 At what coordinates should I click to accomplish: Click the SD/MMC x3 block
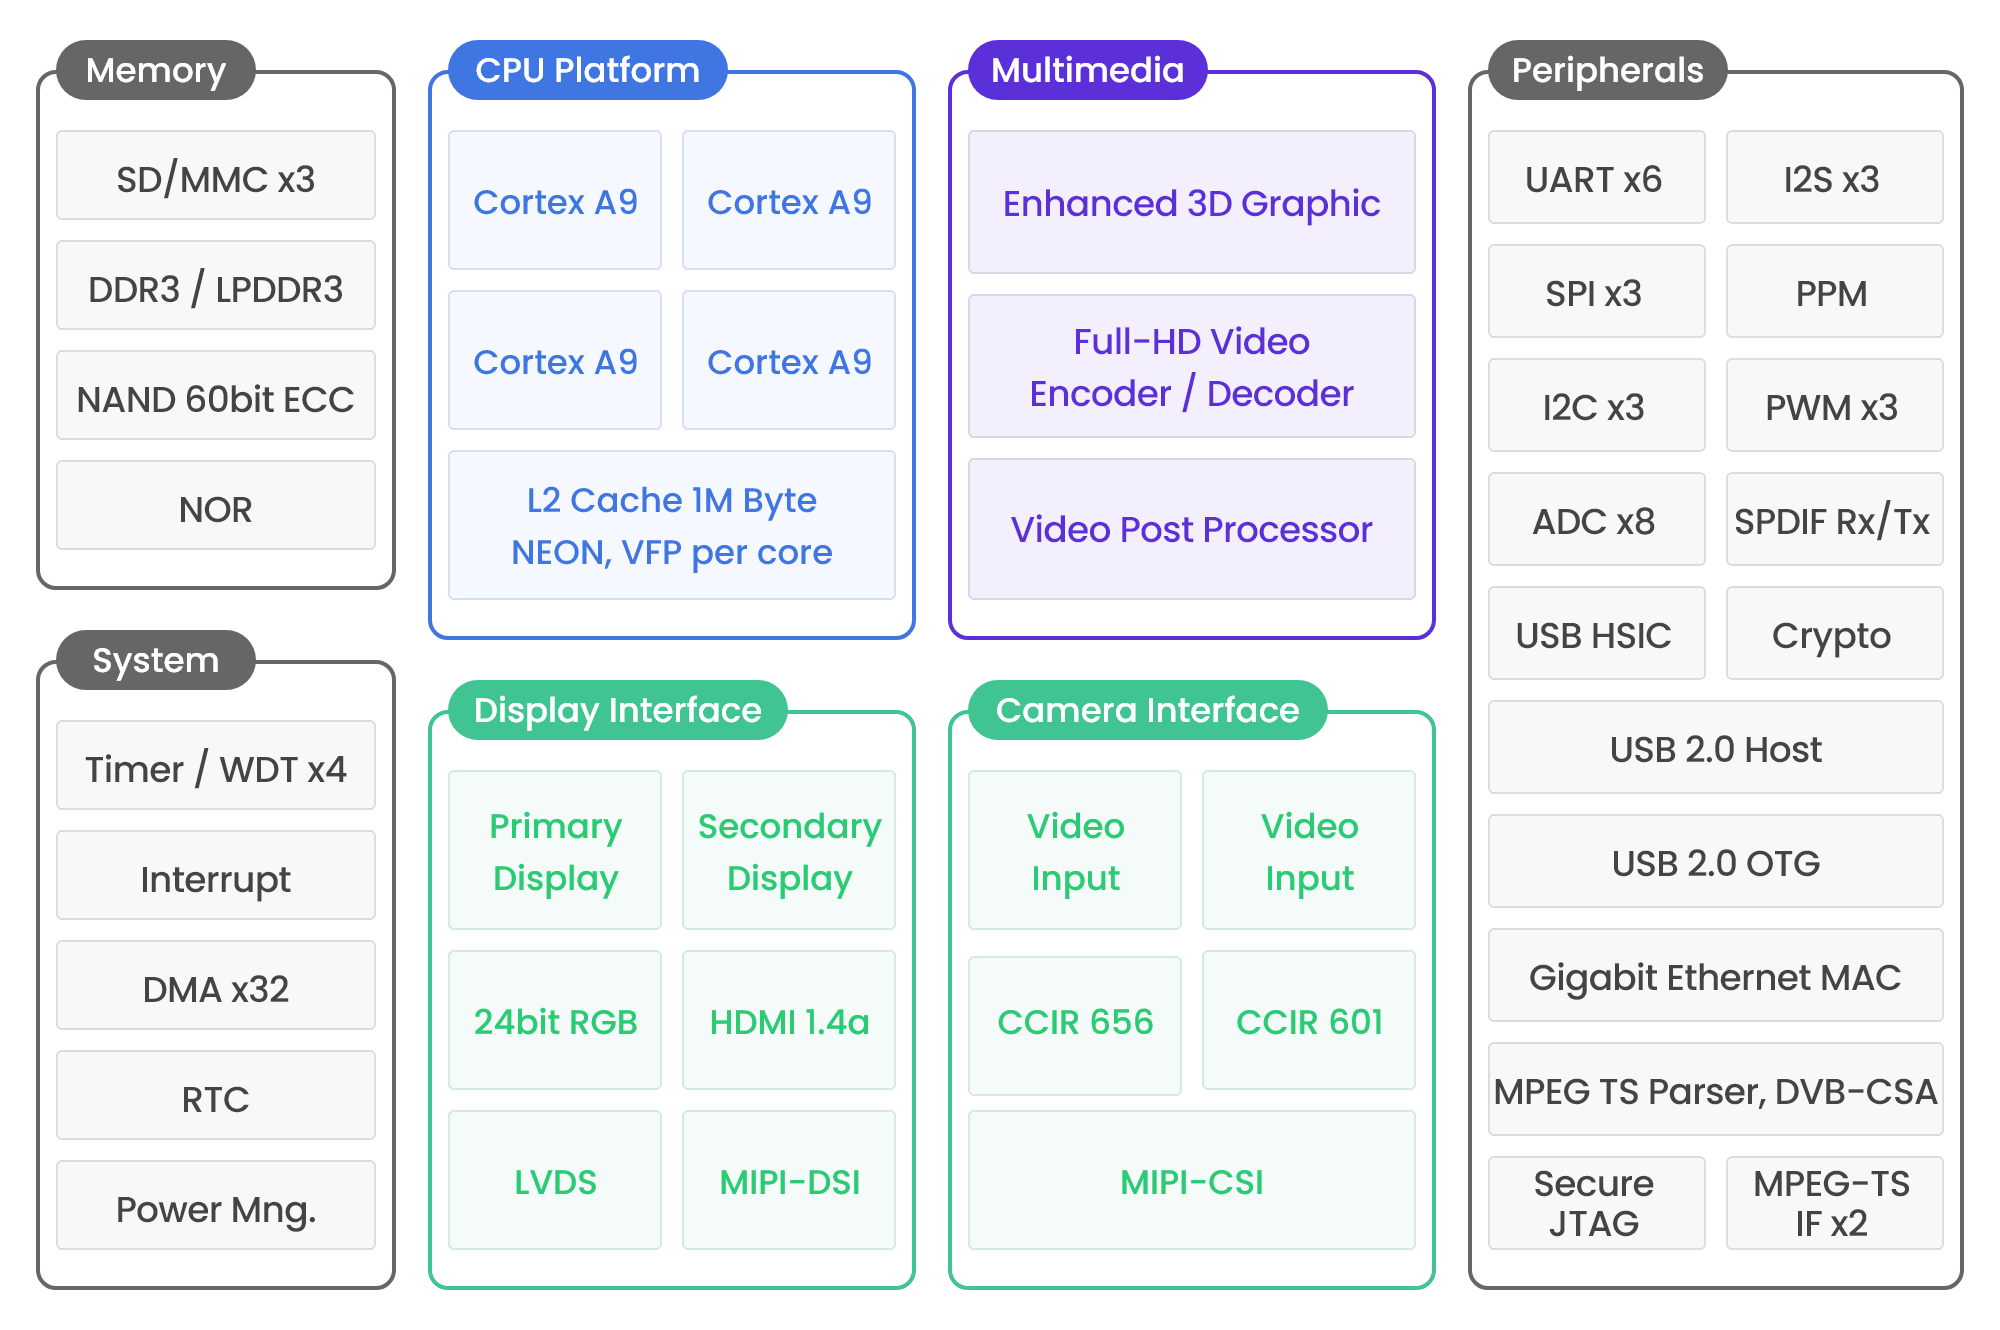(x=216, y=175)
